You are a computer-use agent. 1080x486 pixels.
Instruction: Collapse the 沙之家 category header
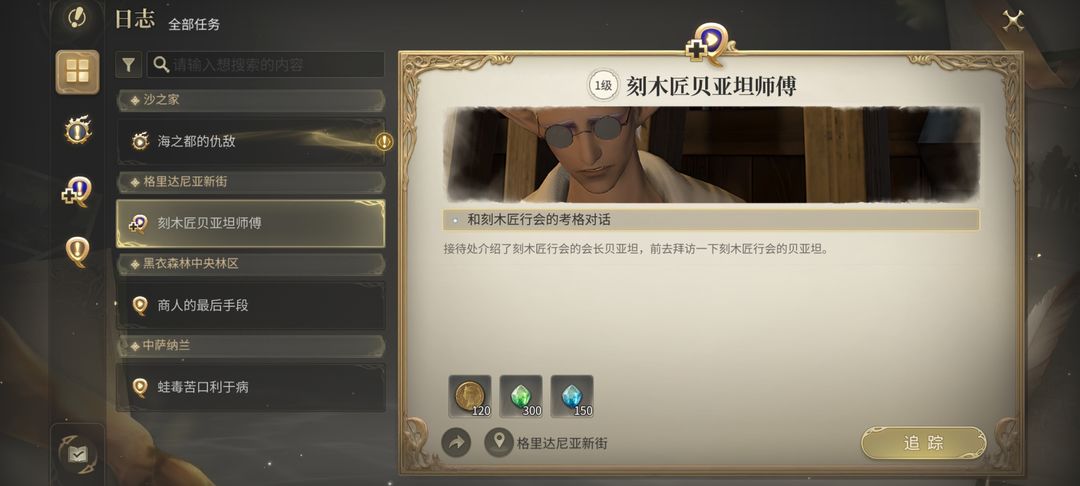[x=251, y=101]
